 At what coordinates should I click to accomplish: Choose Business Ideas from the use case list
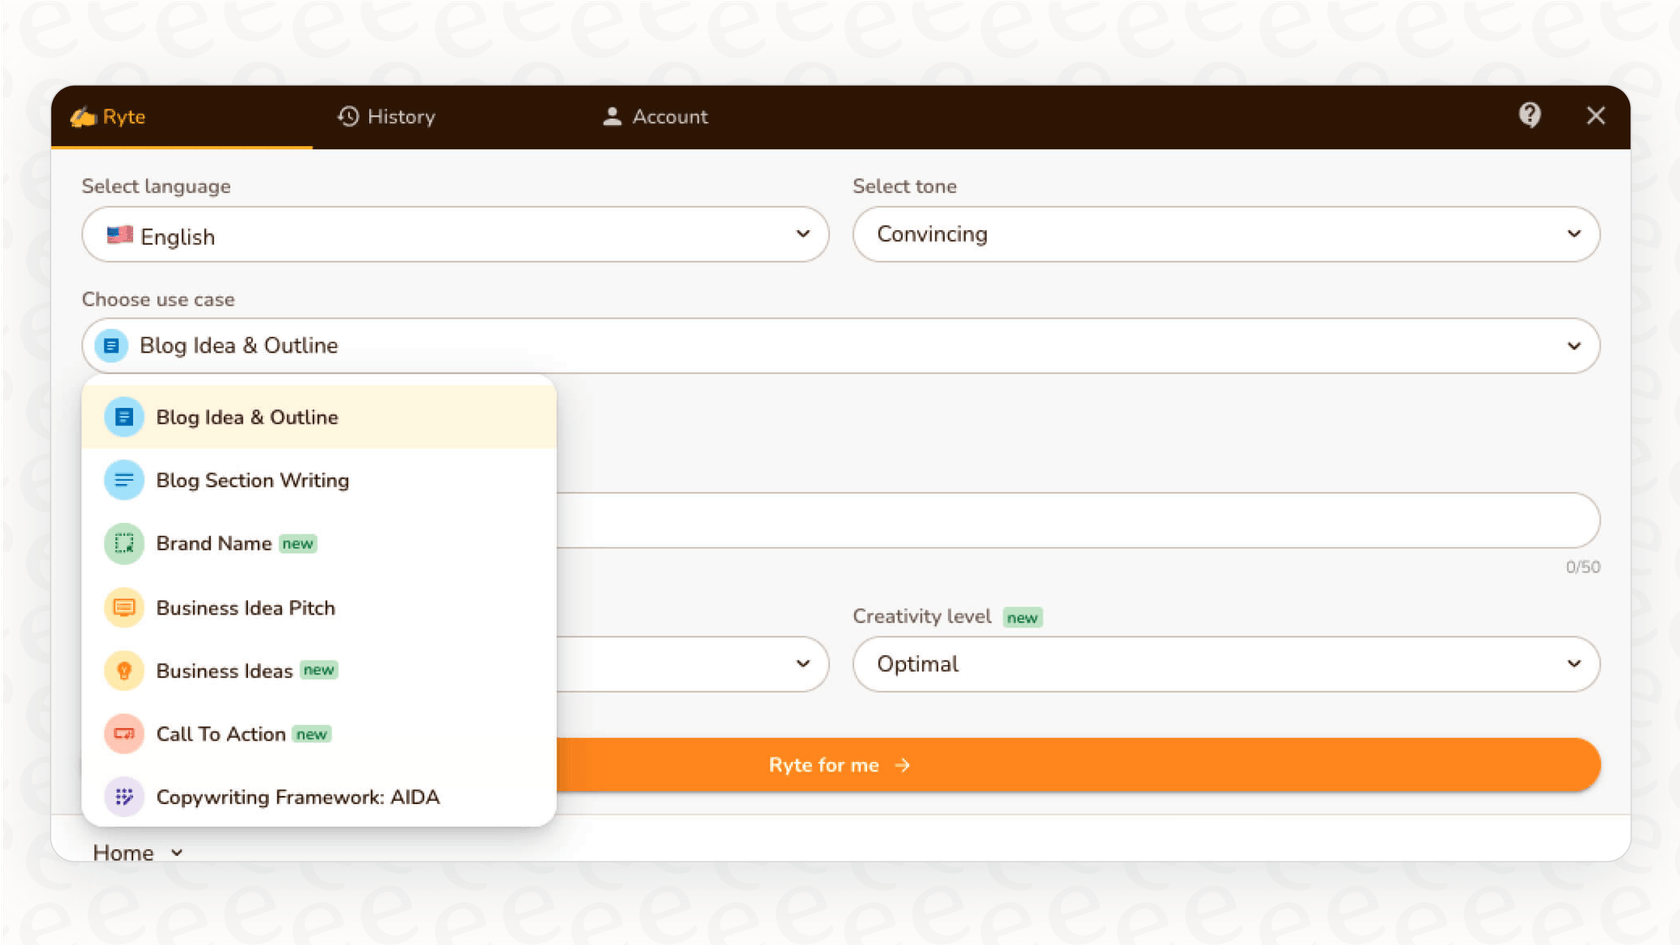tap(226, 670)
